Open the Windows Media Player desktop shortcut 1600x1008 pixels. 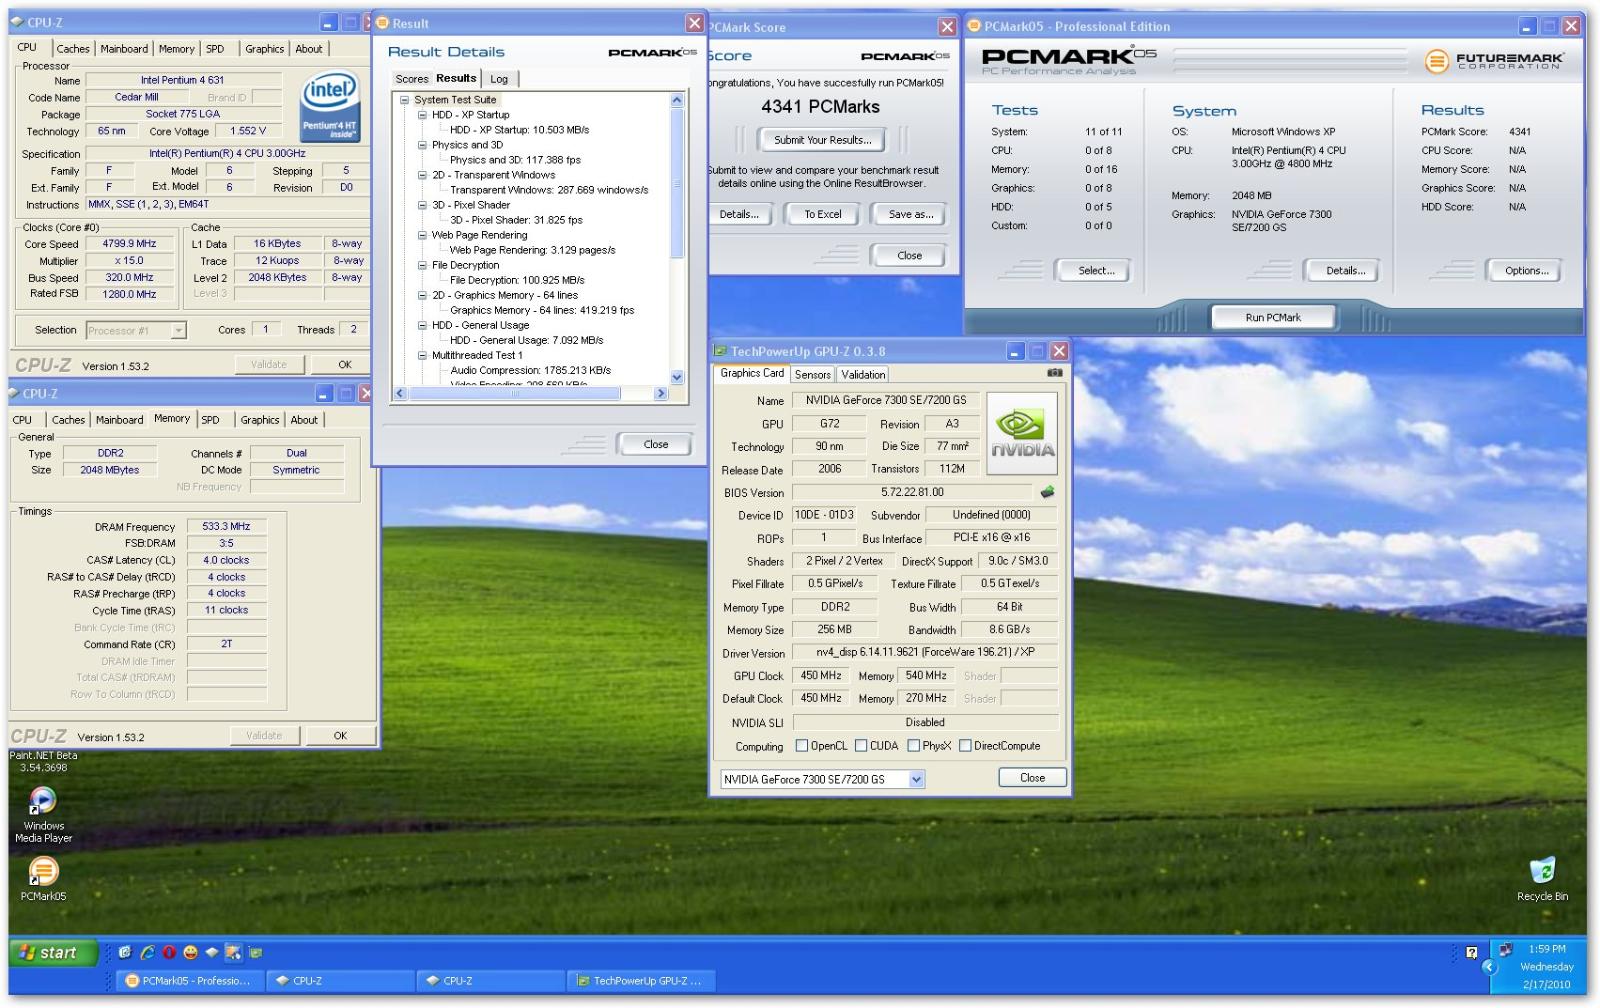click(x=43, y=814)
